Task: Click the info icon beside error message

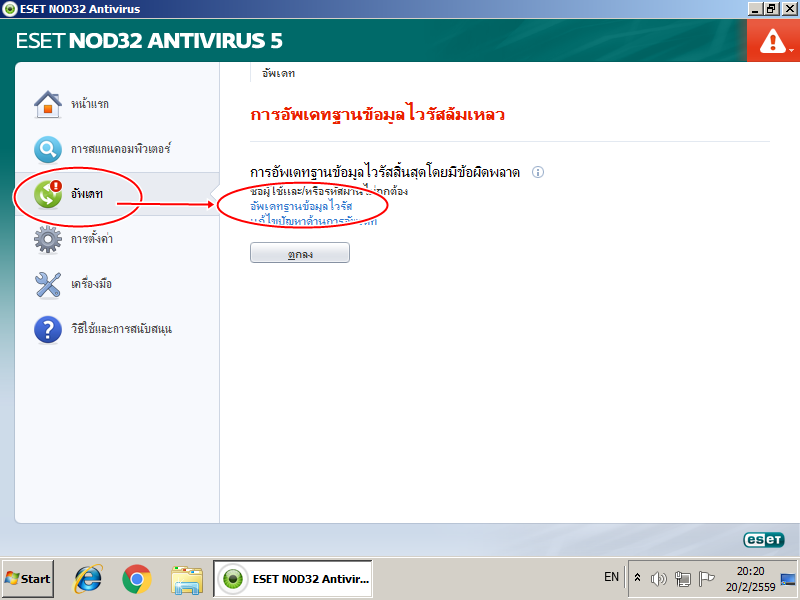Action: pyautogui.click(x=538, y=172)
